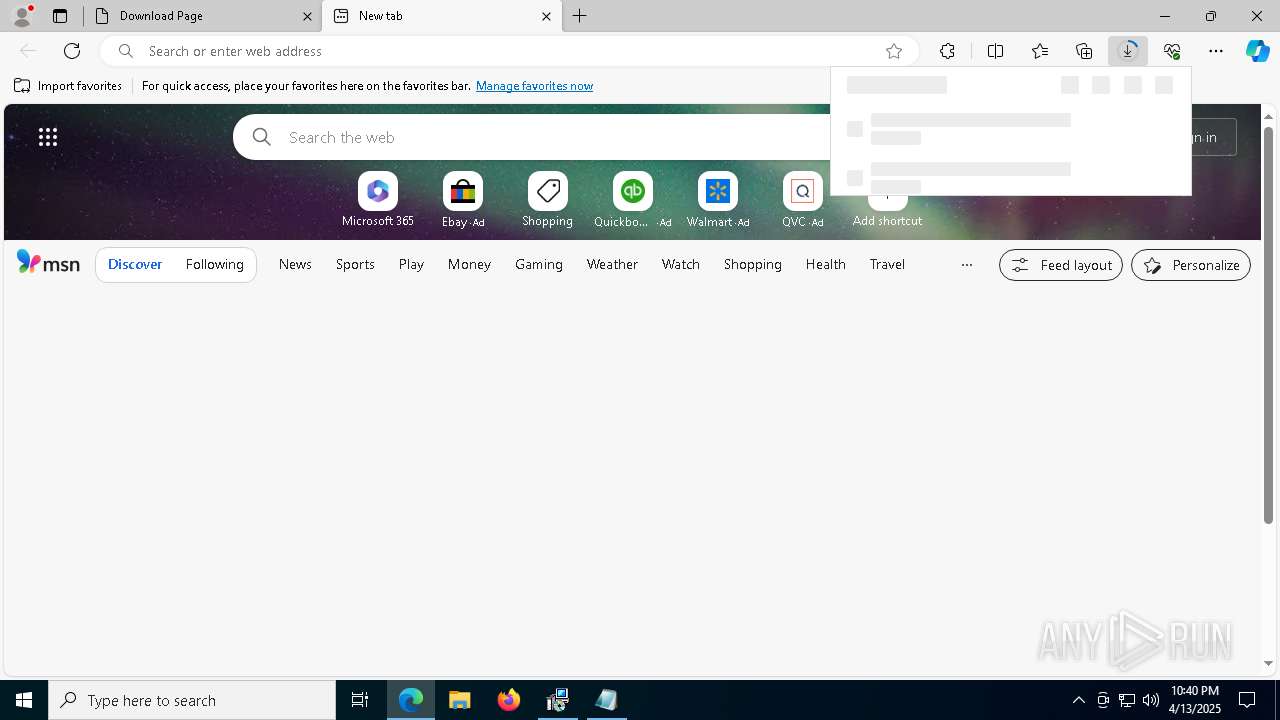The image size is (1280, 720).
Task: Open the Walmart ad shortcut
Action: tap(718, 200)
